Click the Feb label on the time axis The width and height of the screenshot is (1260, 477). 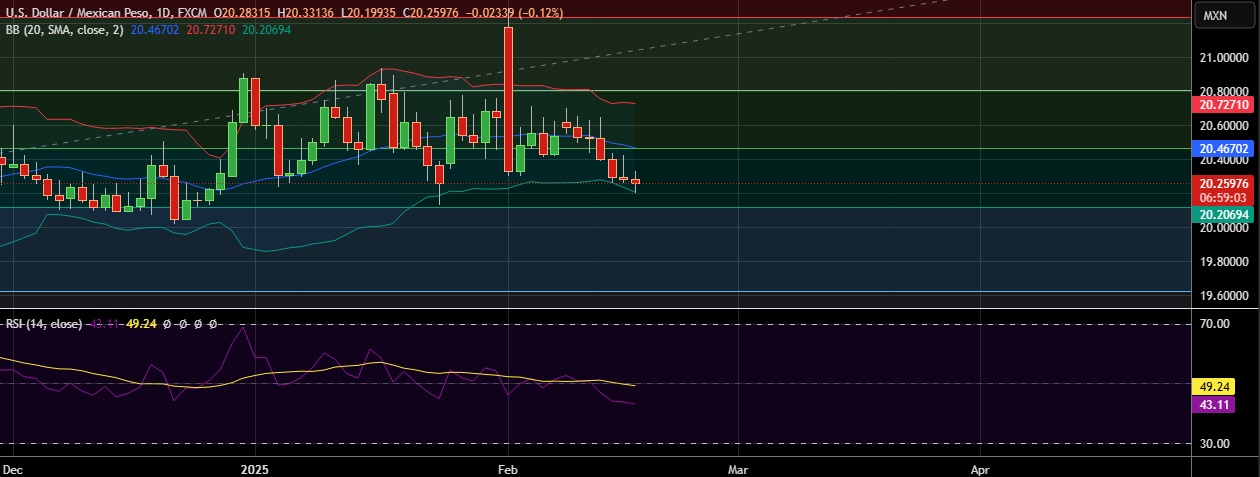(508, 468)
